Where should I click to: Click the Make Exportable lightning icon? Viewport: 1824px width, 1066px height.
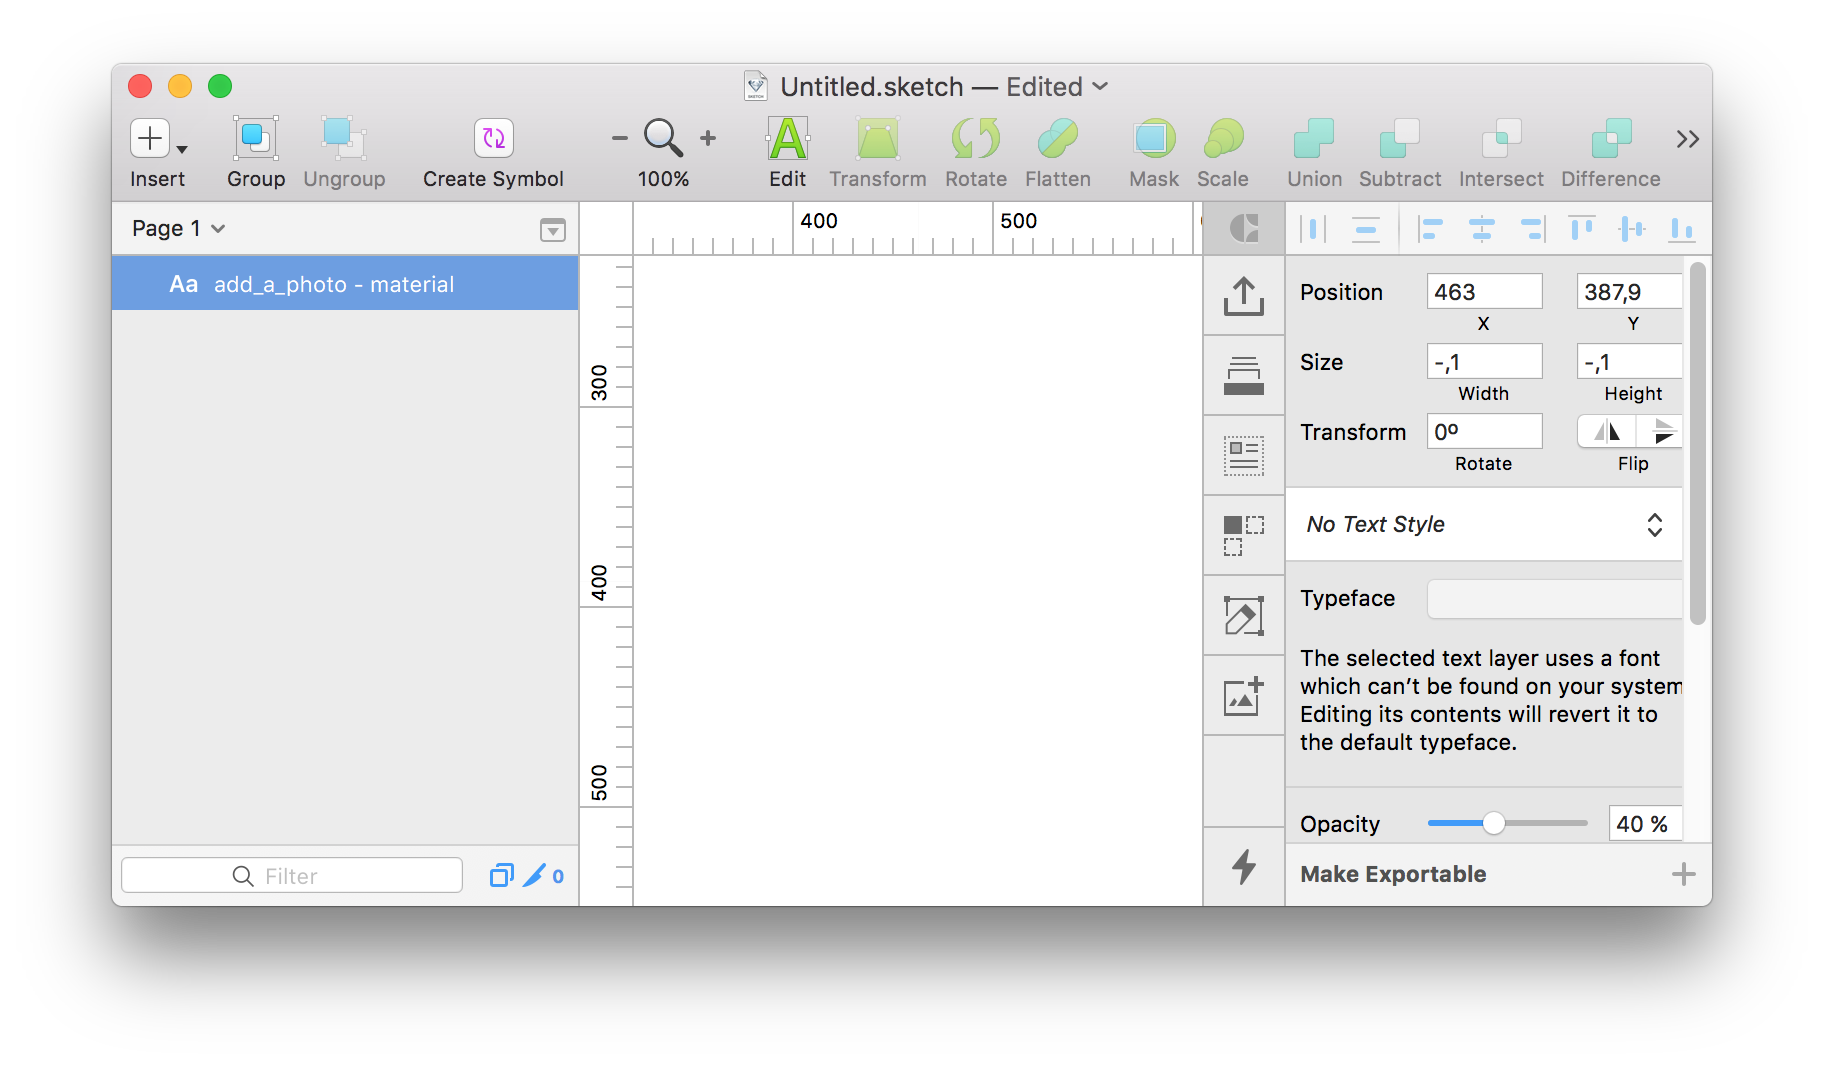(1243, 868)
